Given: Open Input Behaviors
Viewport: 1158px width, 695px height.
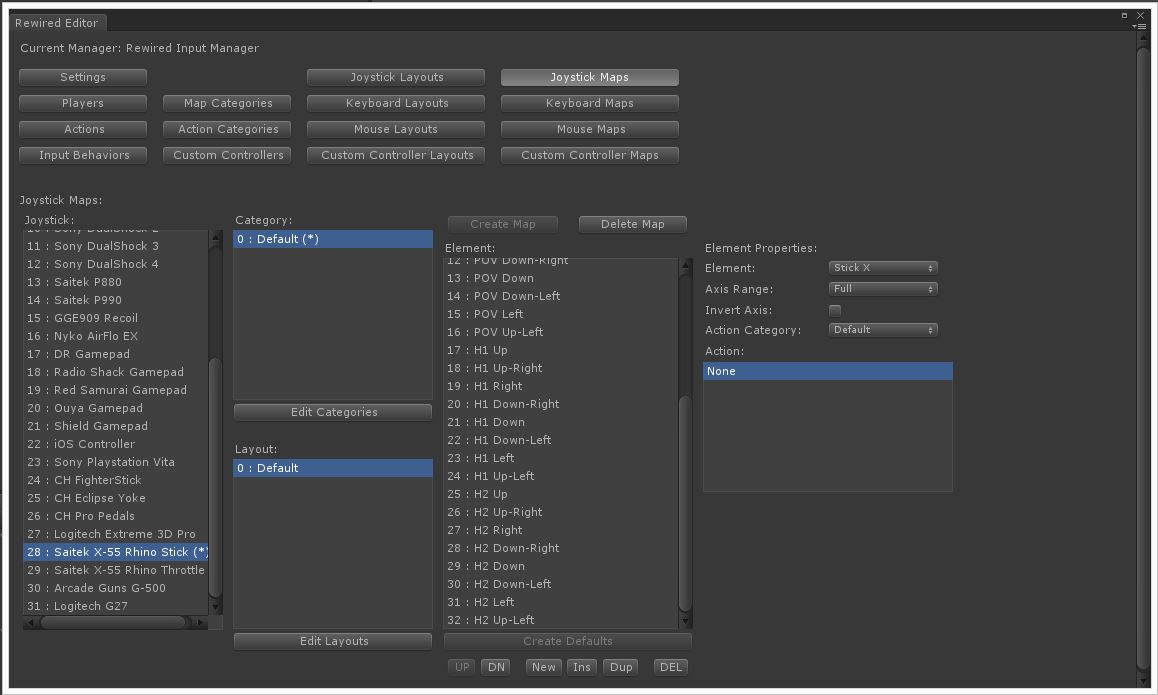Looking at the screenshot, I should point(82,155).
